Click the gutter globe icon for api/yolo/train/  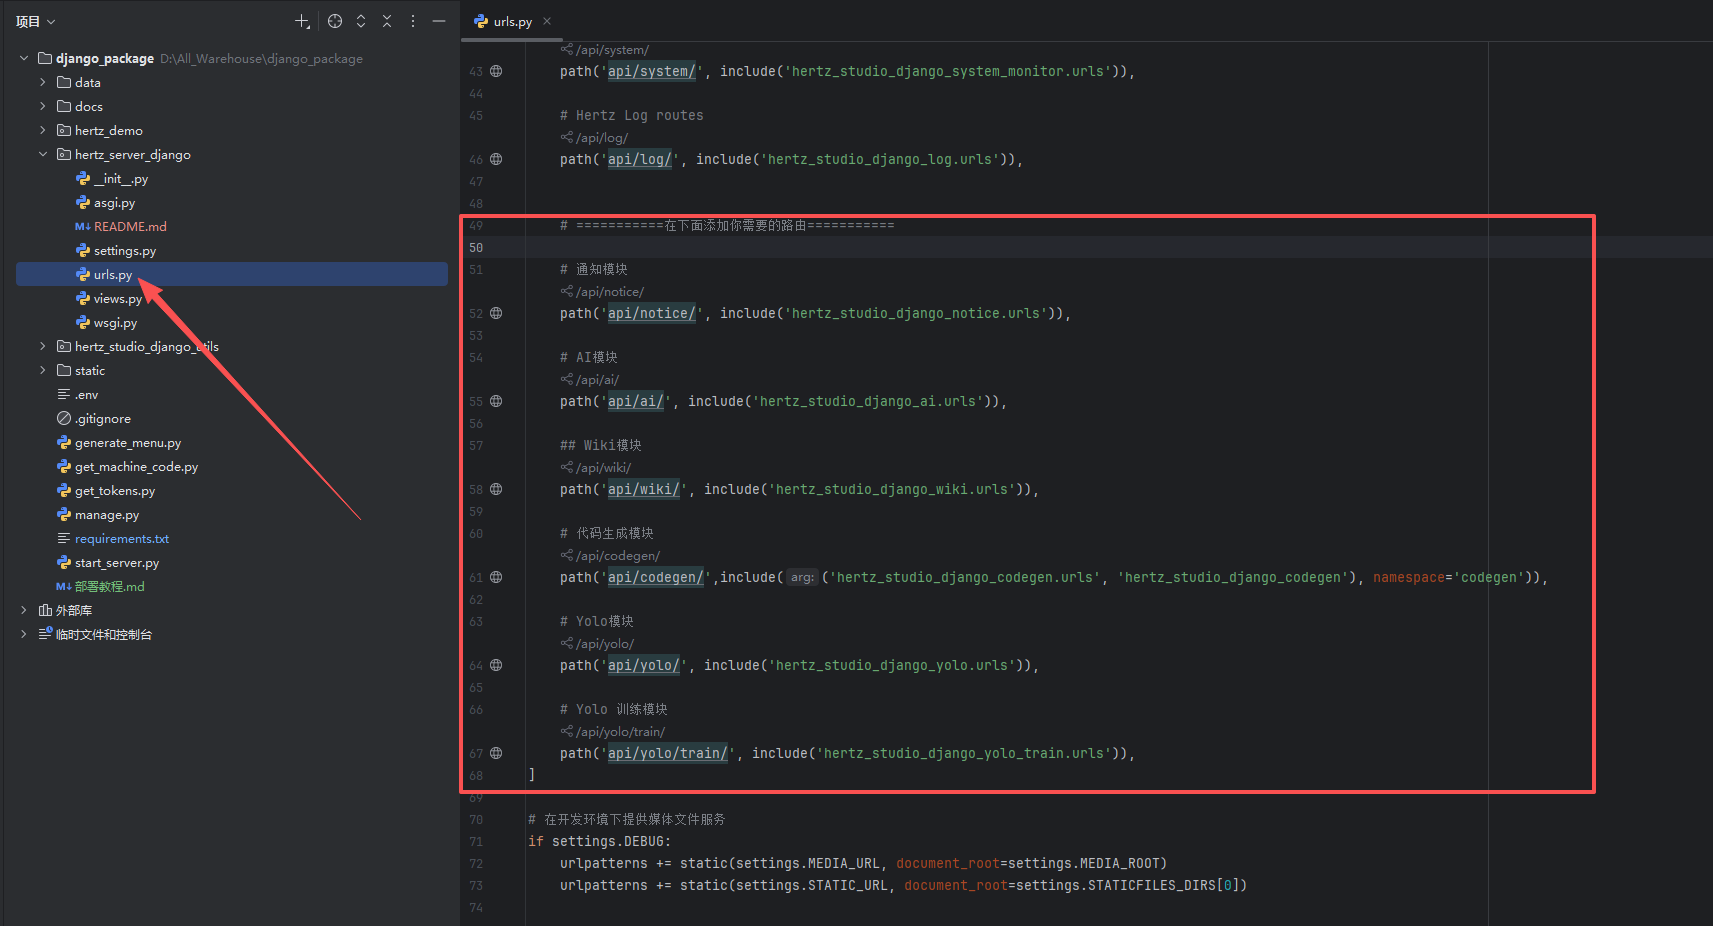click(x=496, y=753)
